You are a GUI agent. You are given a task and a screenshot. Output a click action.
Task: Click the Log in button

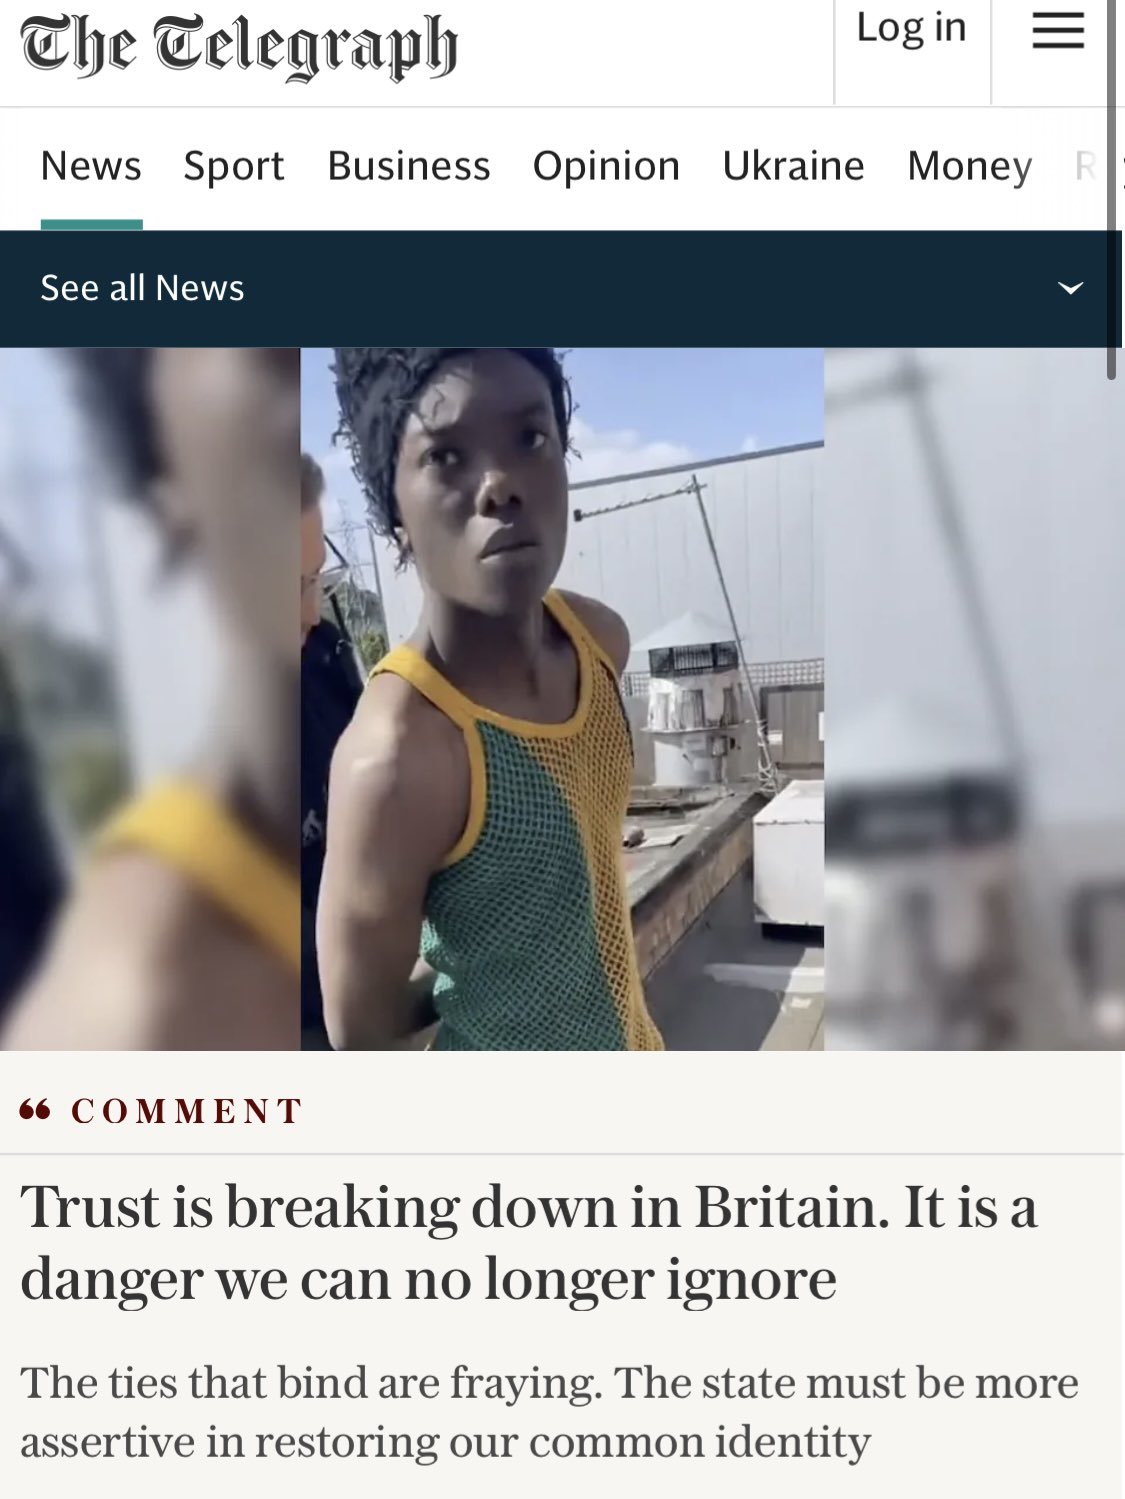pos(912,29)
